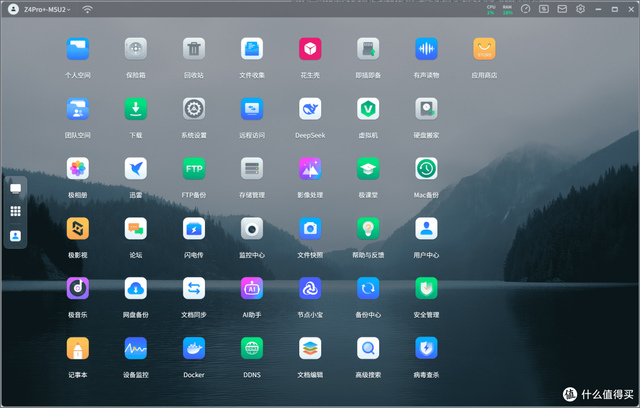This screenshot has height=408, width=640.
Task: Click the user avatar in title bar
Action: [x=13, y=9]
